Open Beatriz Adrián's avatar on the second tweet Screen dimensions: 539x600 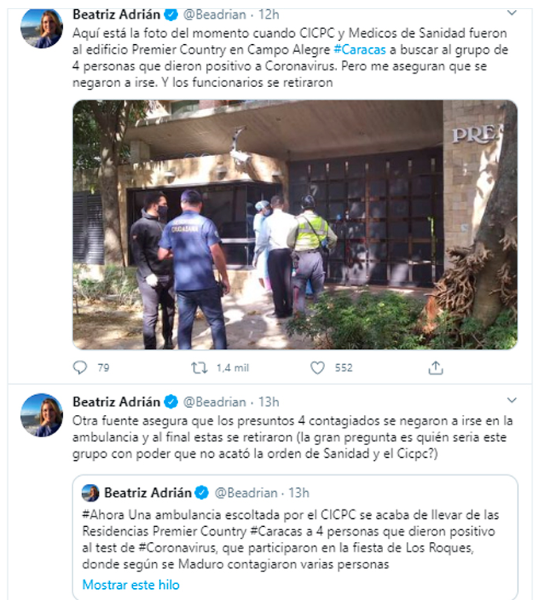coord(41,415)
